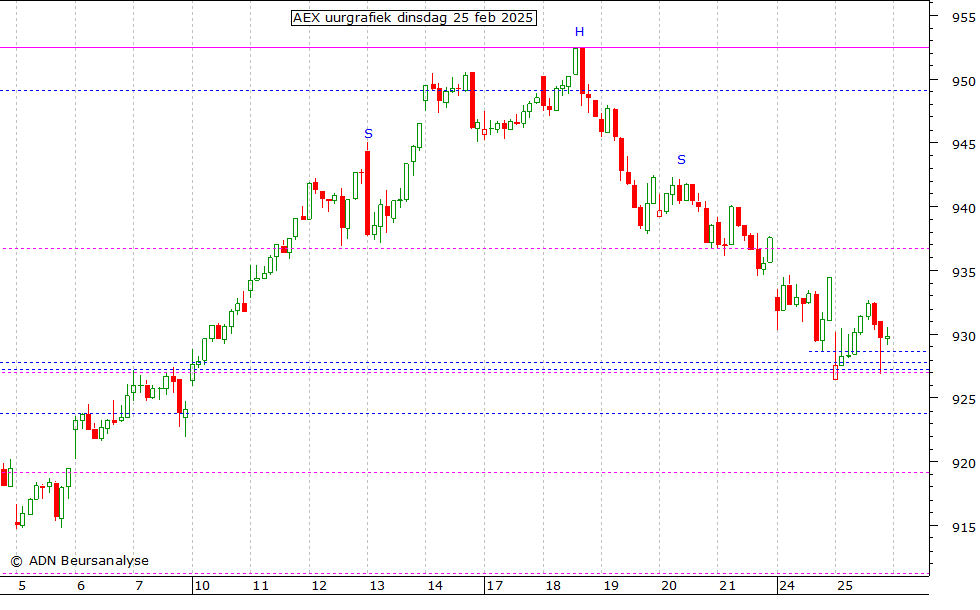Click date label 10 on the time axis

pos(202,586)
